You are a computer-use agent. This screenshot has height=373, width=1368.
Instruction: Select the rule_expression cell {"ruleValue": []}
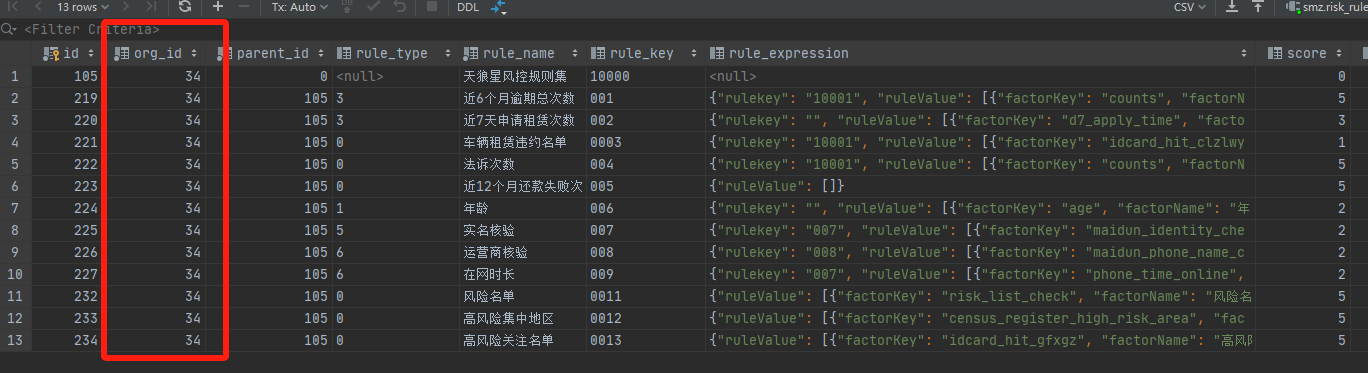980,186
